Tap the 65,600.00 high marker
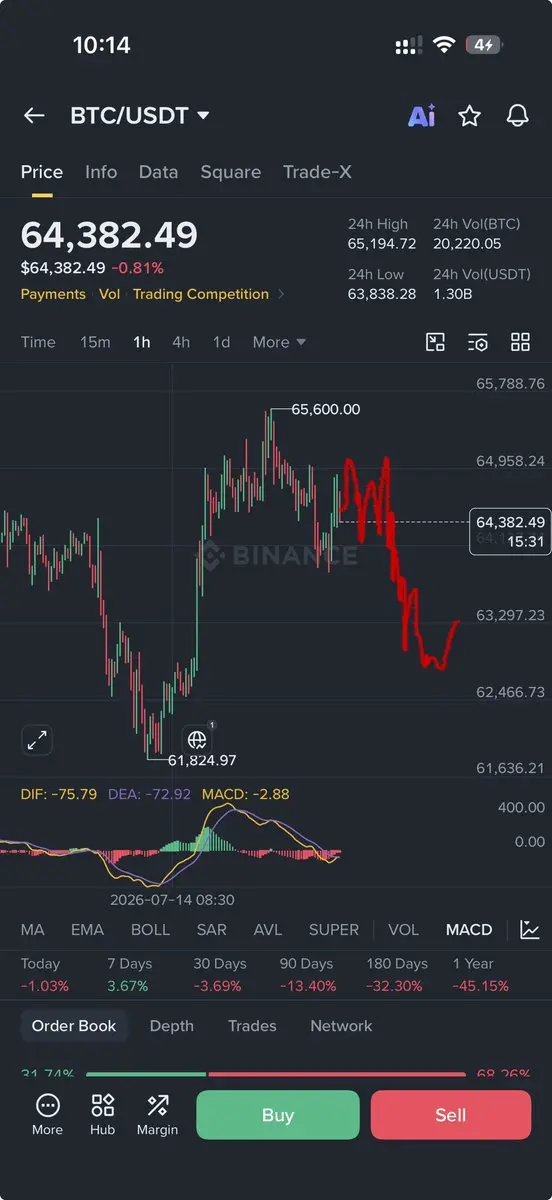This screenshot has height=1200, width=552. tap(326, 409)
